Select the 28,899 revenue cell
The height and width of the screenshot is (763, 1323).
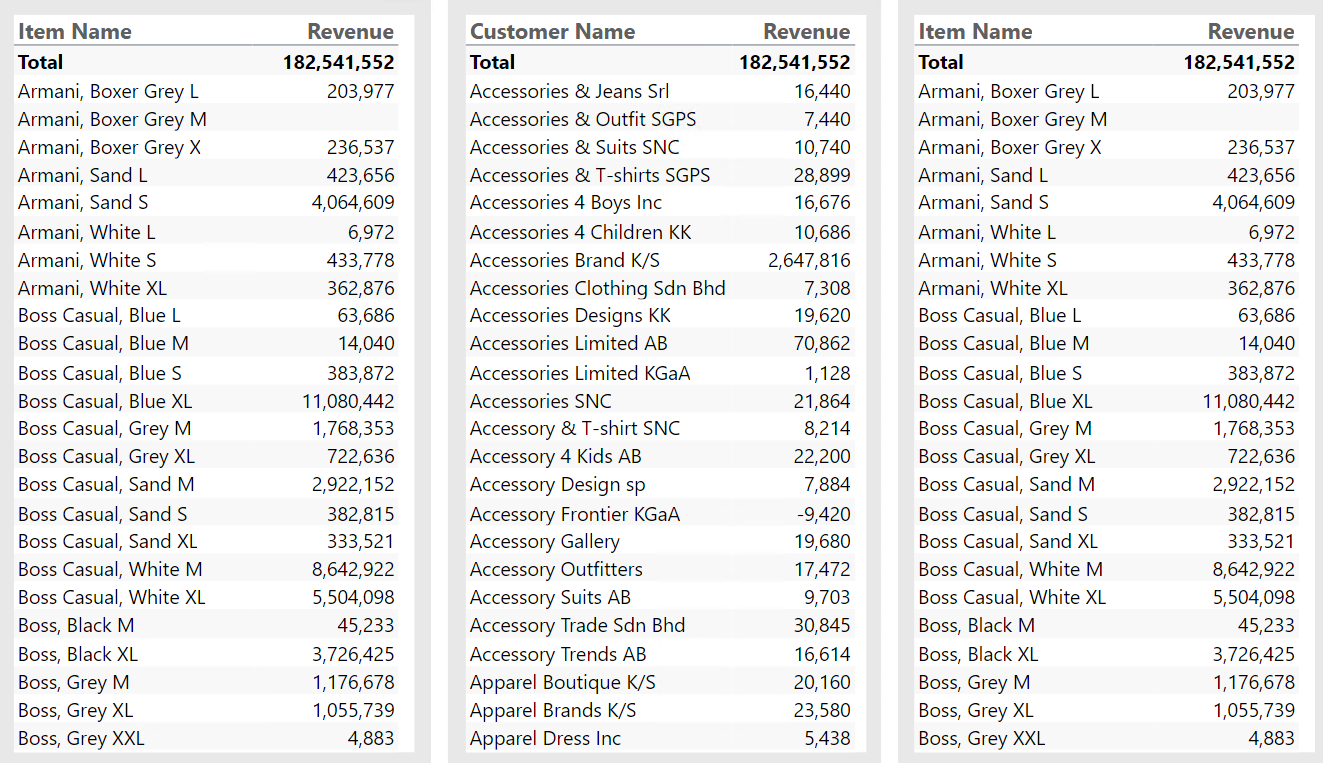click(821, 175)
